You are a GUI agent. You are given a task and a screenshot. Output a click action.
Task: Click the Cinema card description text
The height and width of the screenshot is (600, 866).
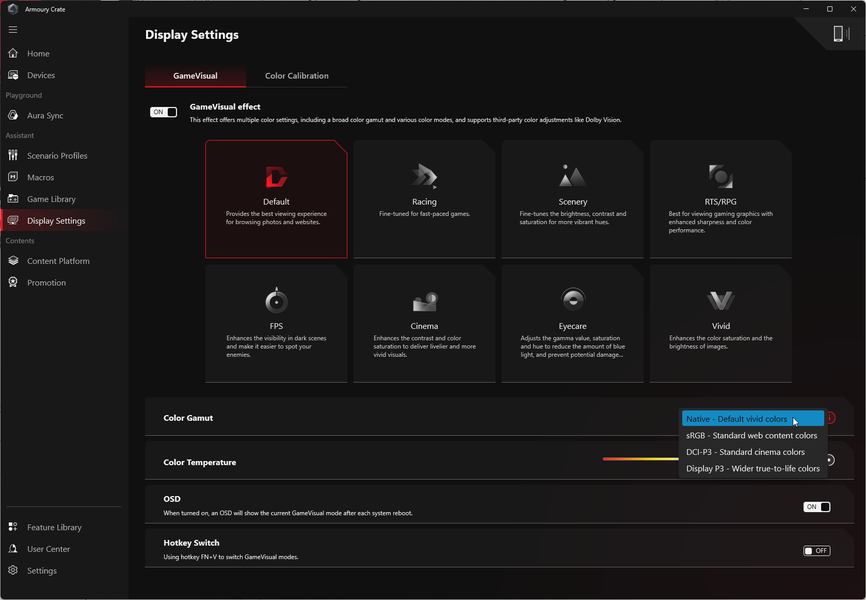point(424,346)
